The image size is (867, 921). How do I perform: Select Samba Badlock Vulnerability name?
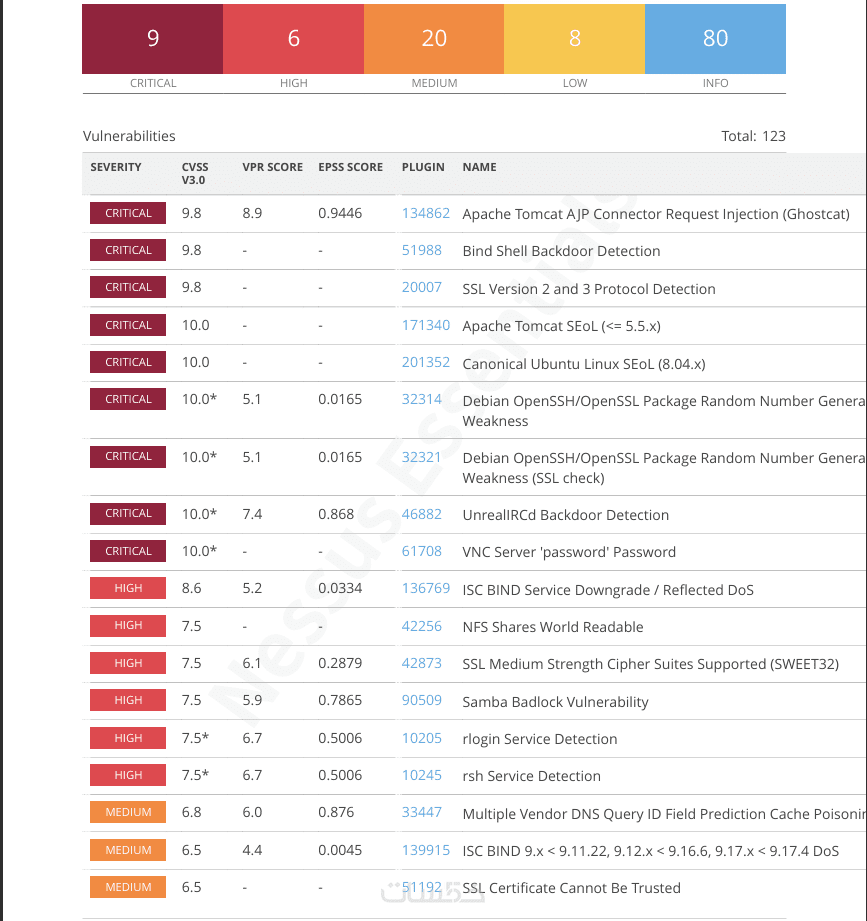555,702
